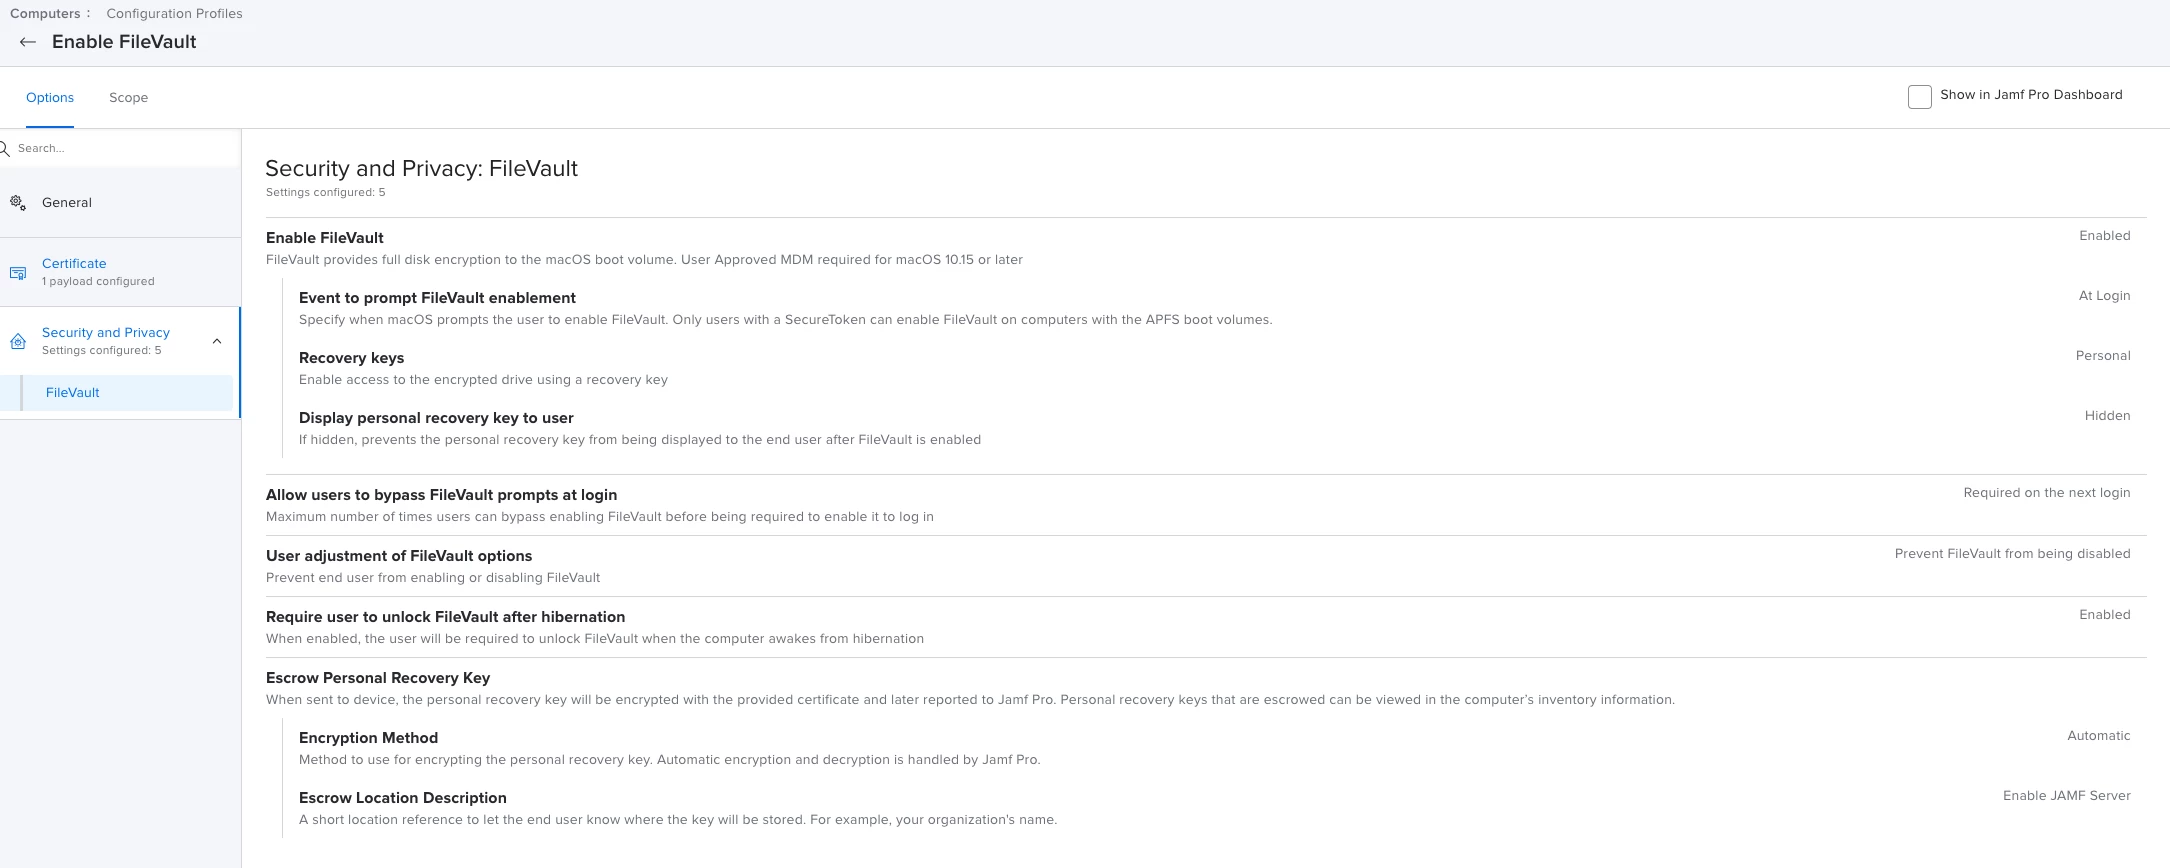2170x868 pixels.
Task: Click the At Login value
Action: pos(2104,296)
